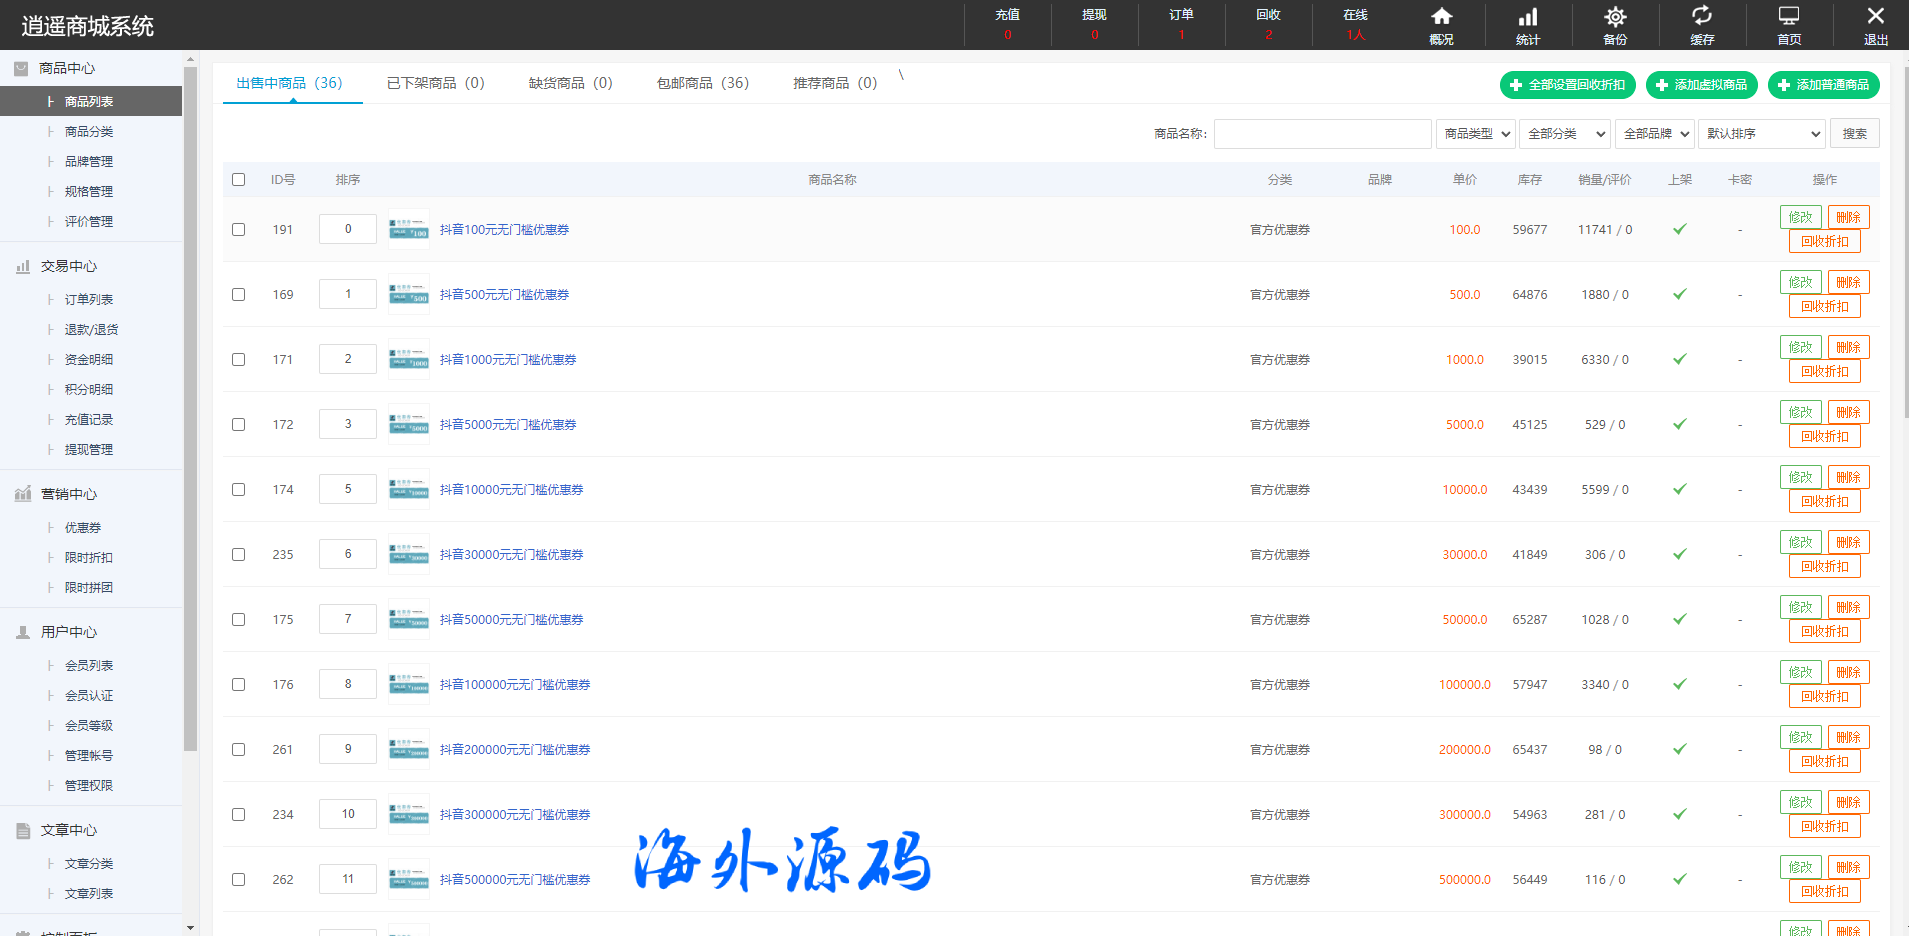Click the 交易中心 bar chart icon
Screen dimensions: 1909x936
click(23, 267)
